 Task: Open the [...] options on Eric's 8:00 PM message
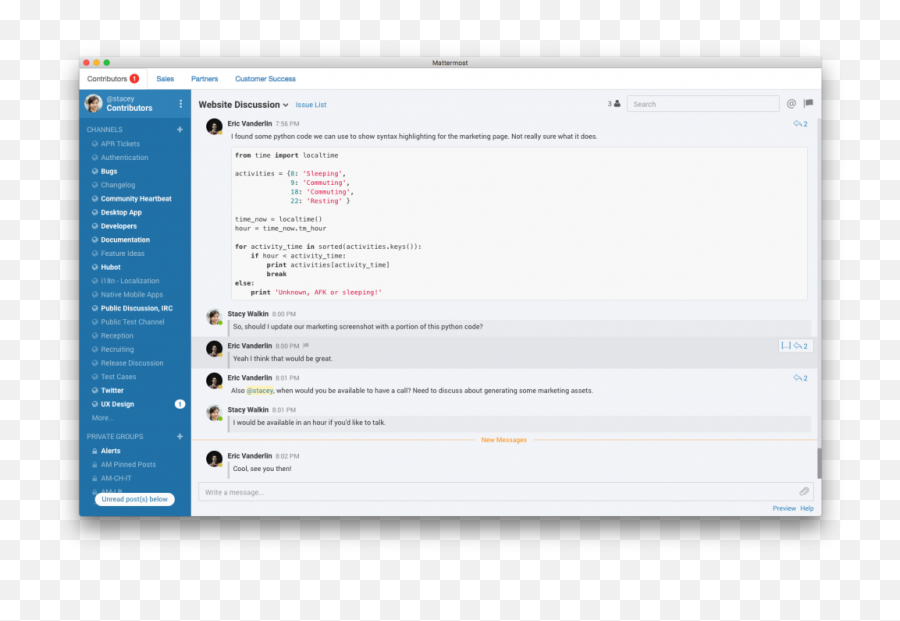[x=786, y=346]
